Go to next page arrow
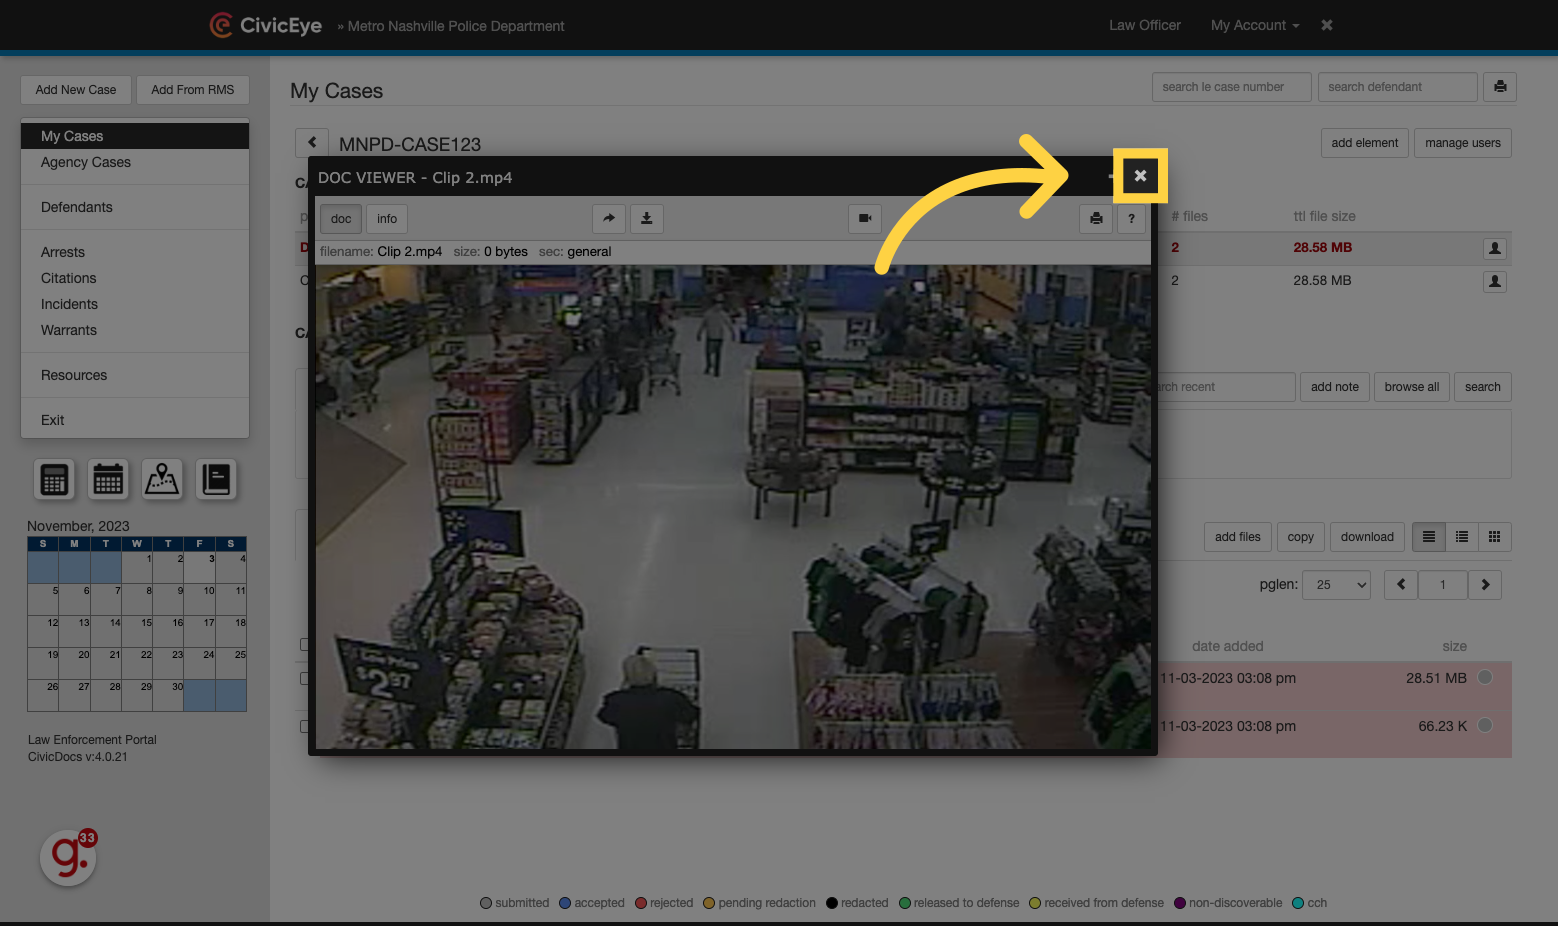The height and width of the screenshot is (926, 1558). [x=1485, y=585]
